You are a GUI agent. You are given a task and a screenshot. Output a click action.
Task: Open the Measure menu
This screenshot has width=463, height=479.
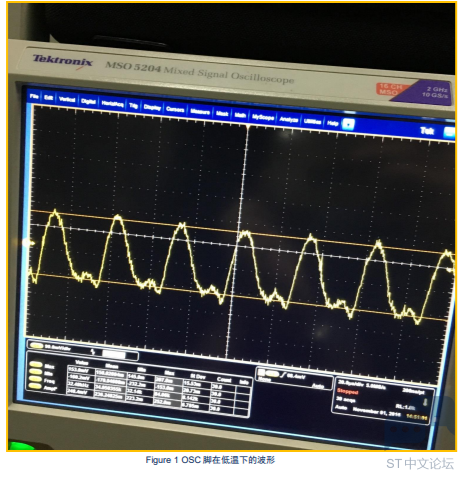click(x=200, y=112)
